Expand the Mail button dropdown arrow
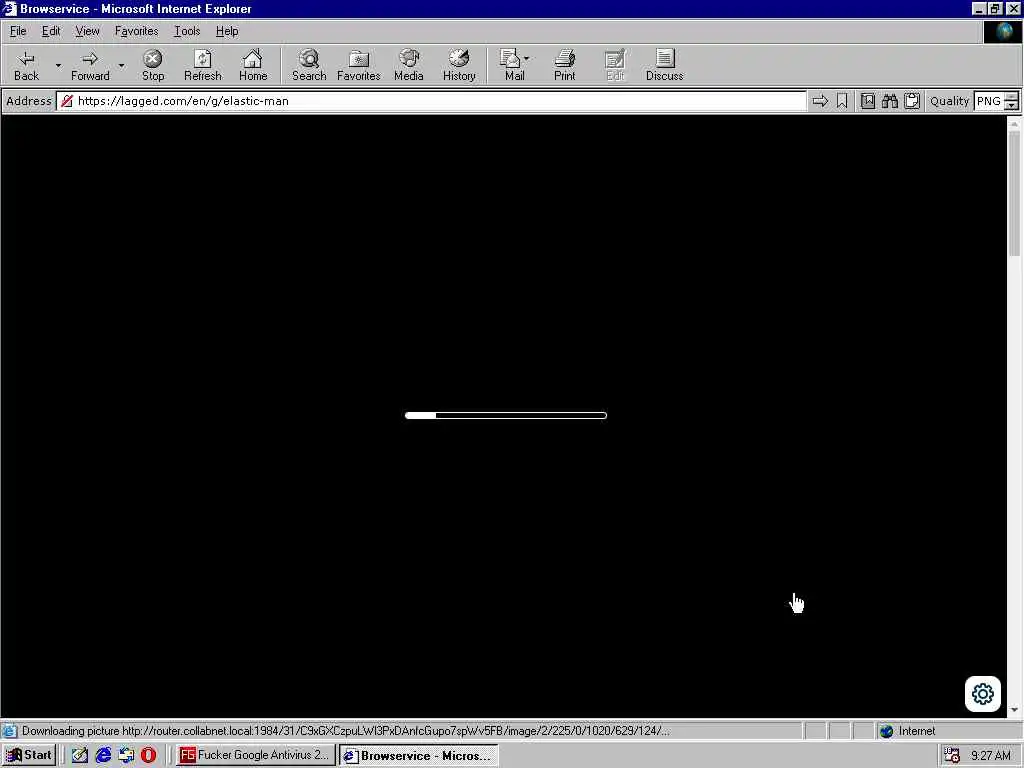The height and width of the screenshot is (768, 1024). [x=526, y=59]
